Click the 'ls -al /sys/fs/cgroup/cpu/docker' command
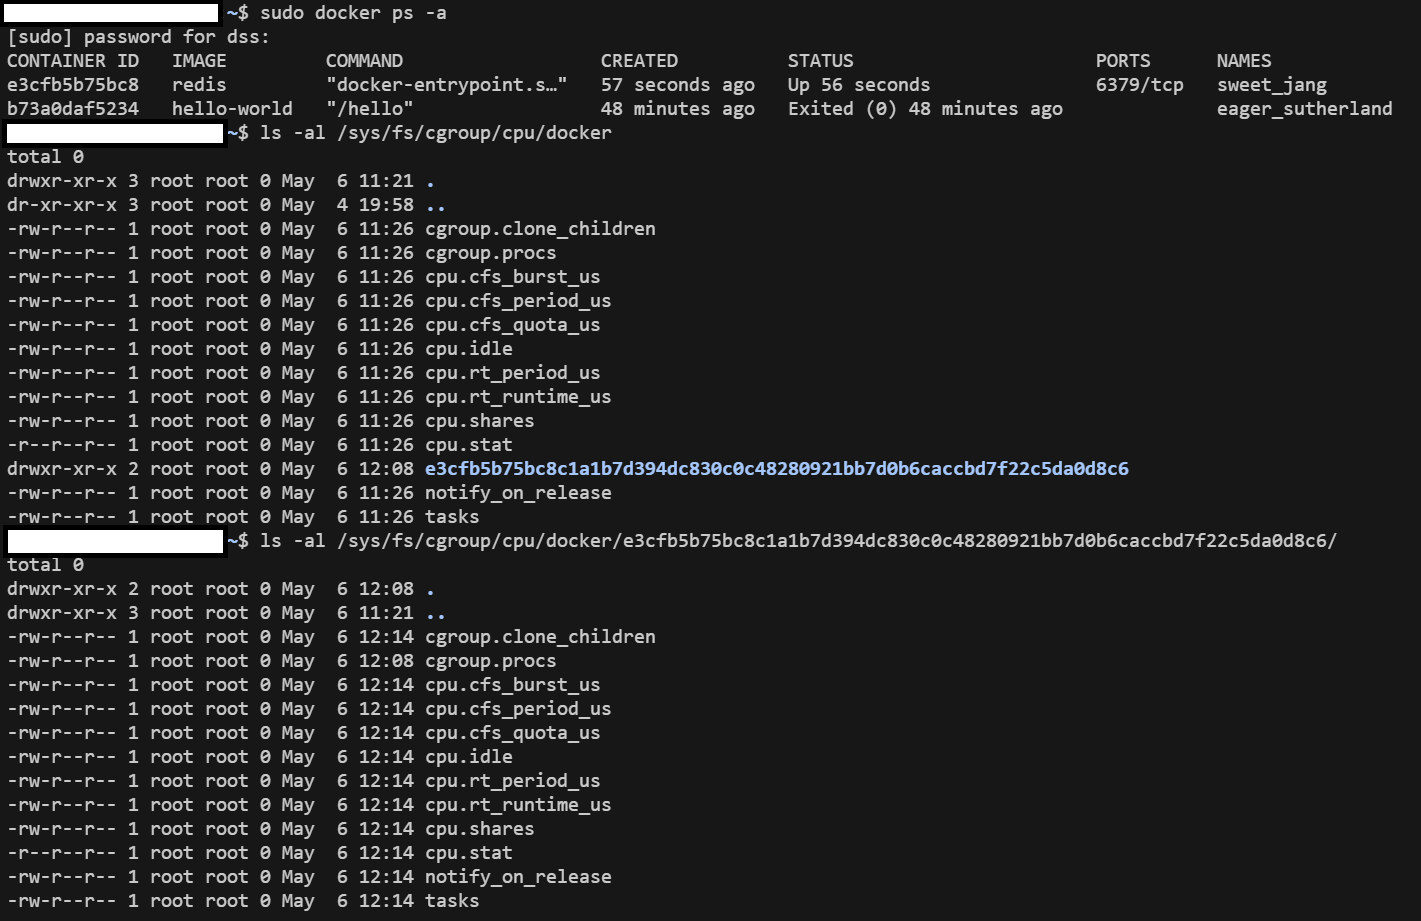Image resolution: width=1421 pixels, height=921 pixels. [436, 133]
